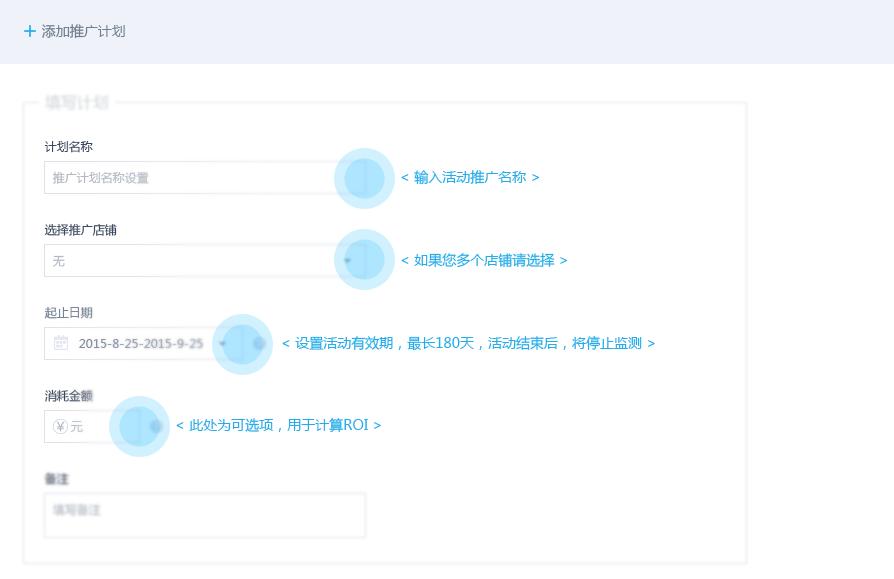894x579 pixels.
Task: Click the 填写计划 section title
Action: tap(77, 103)
